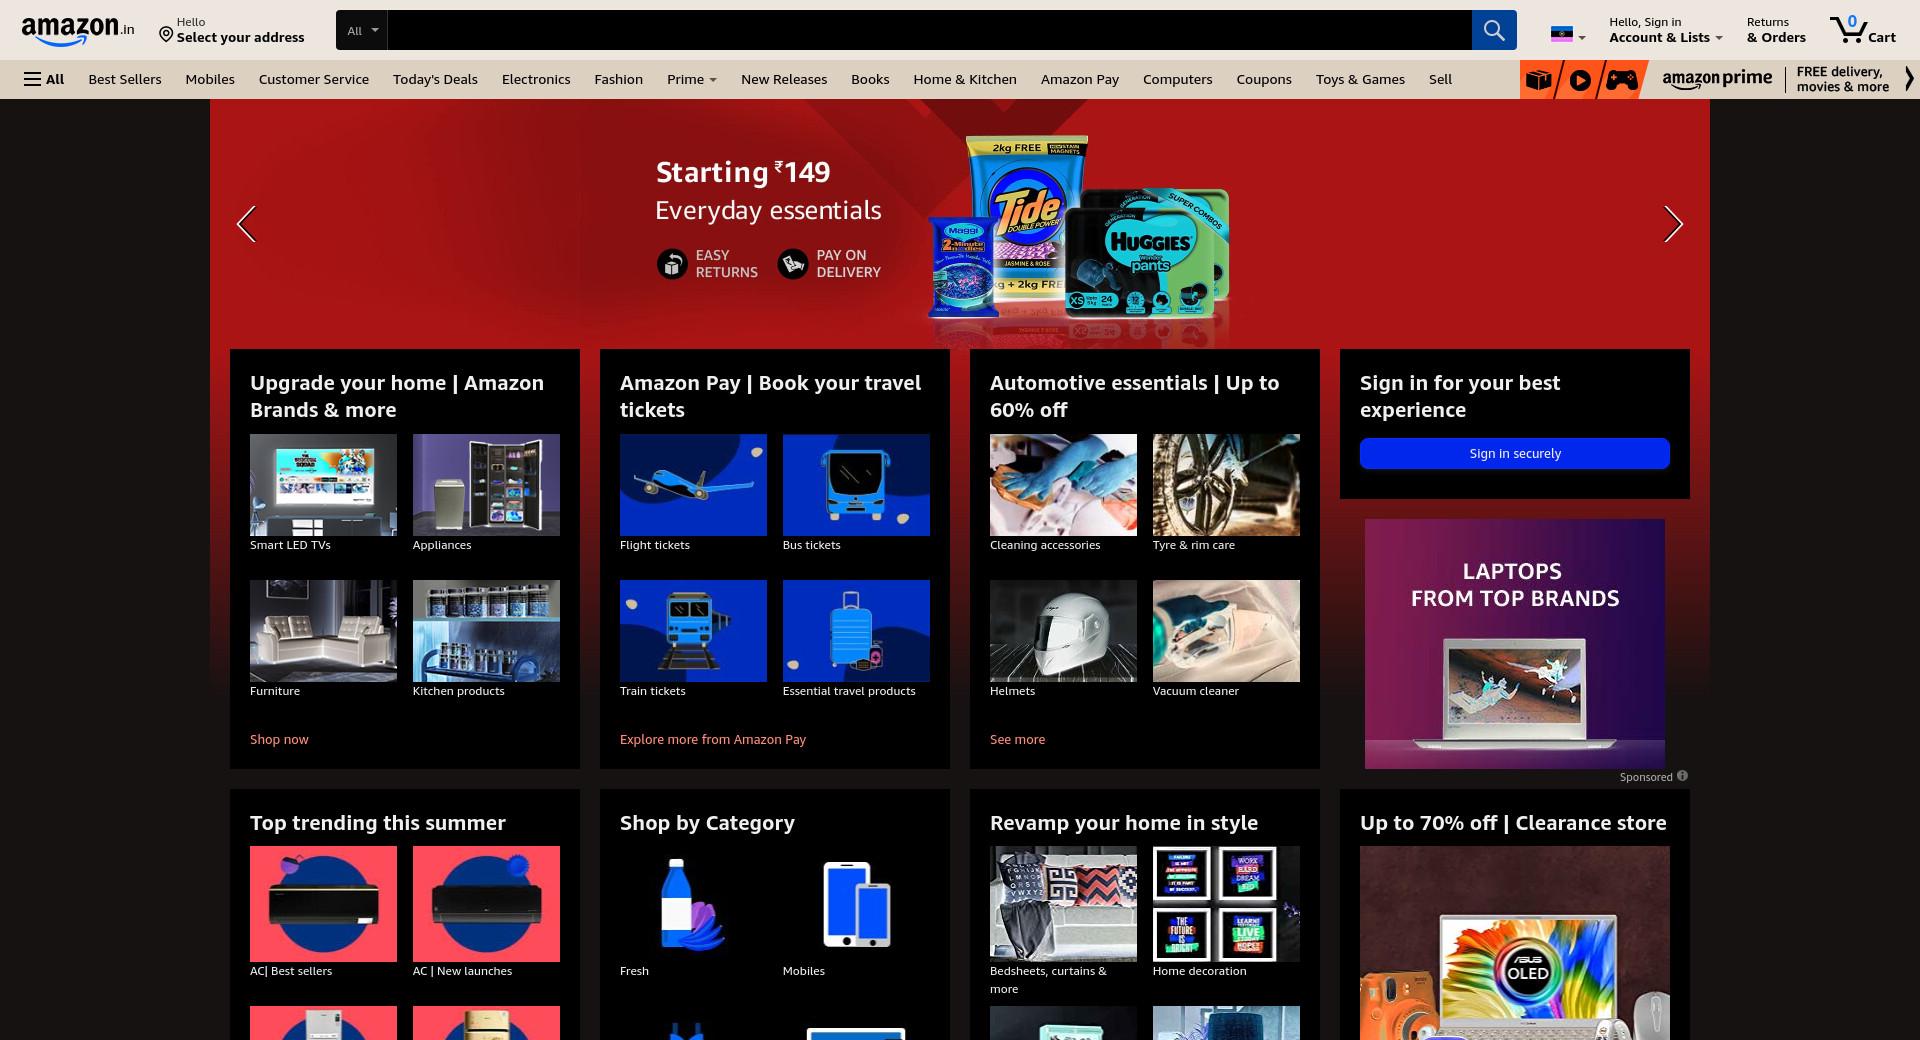The width and height of the screenshot is (1920, 1040).
Task: Open the Coupons nav item
Action: tap(1264, 79)
